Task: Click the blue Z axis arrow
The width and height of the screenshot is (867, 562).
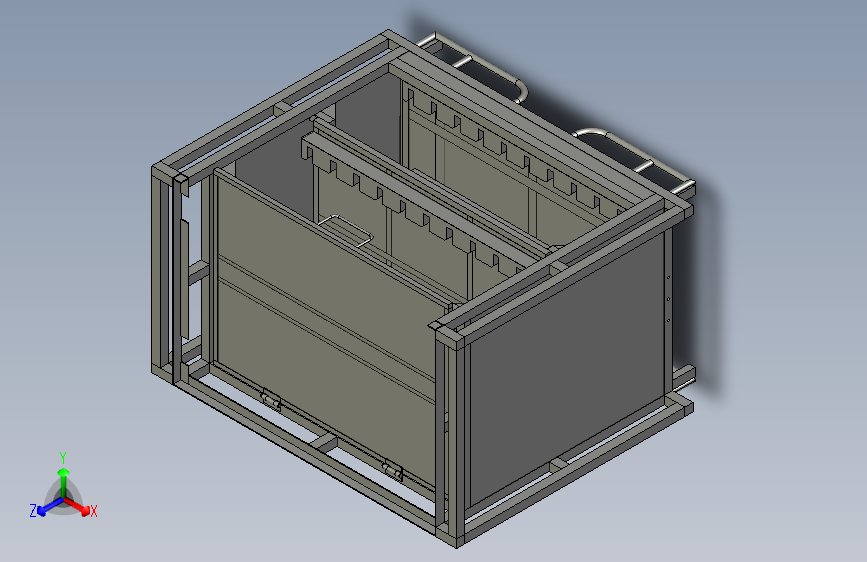Action: [x=51, y=507]
